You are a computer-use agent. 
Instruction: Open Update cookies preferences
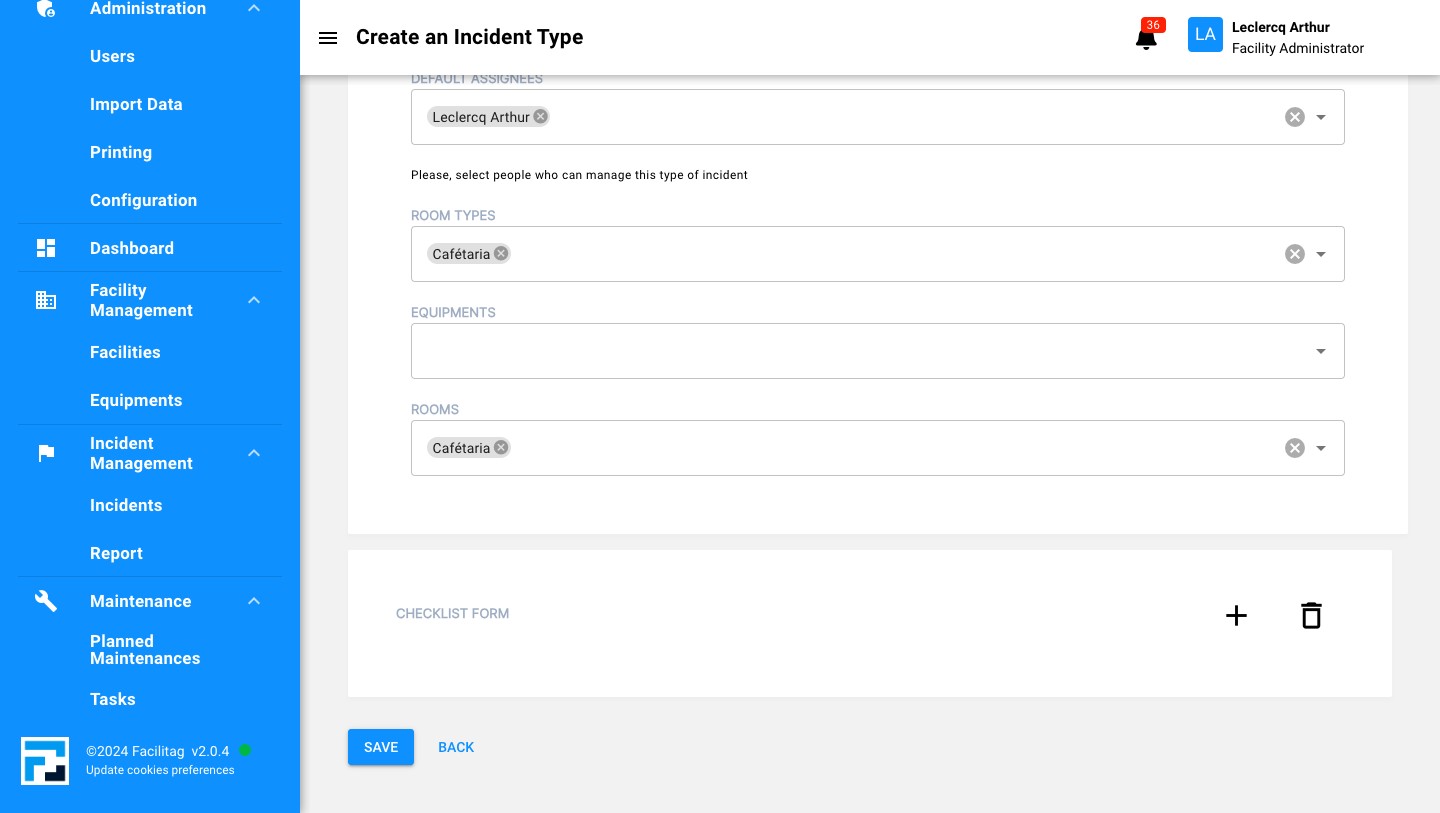click(160, 770)
